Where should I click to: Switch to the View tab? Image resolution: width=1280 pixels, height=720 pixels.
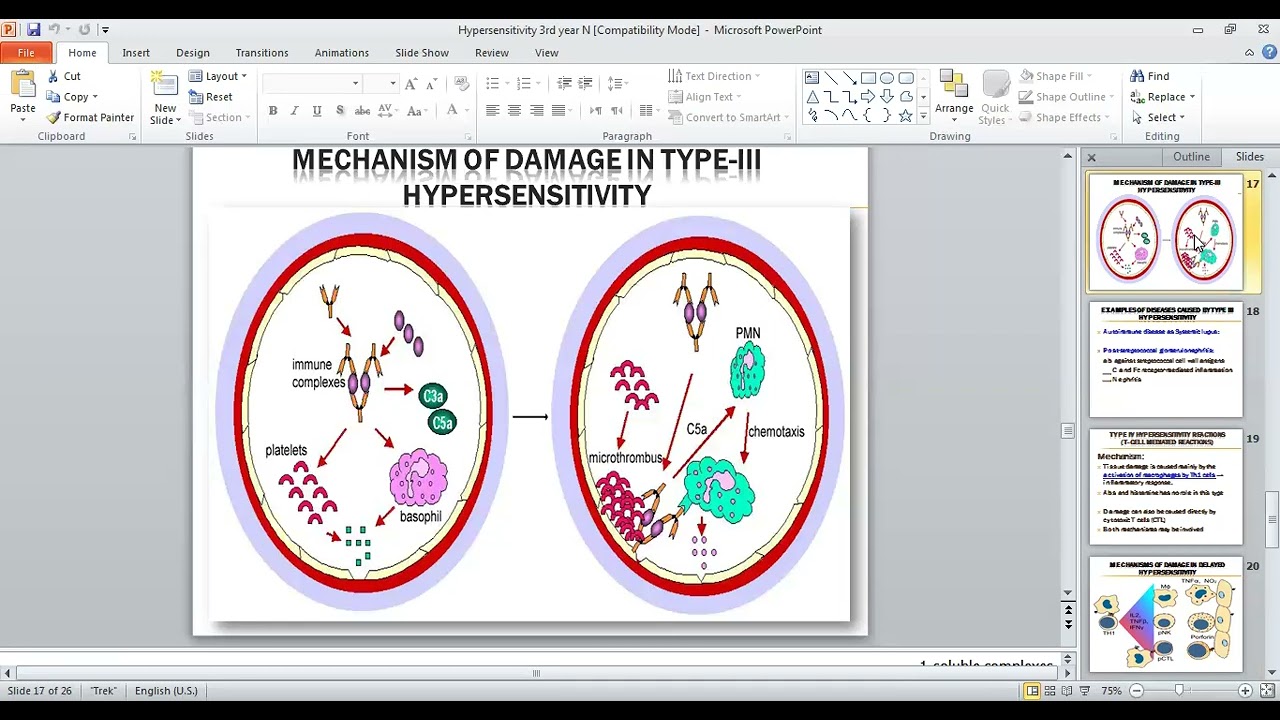[547, 53]
